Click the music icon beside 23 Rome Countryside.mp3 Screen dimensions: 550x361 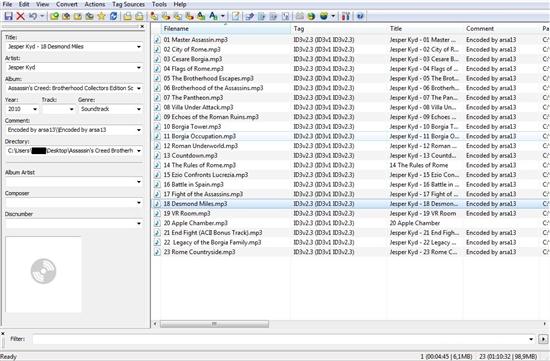click(157, 252)
